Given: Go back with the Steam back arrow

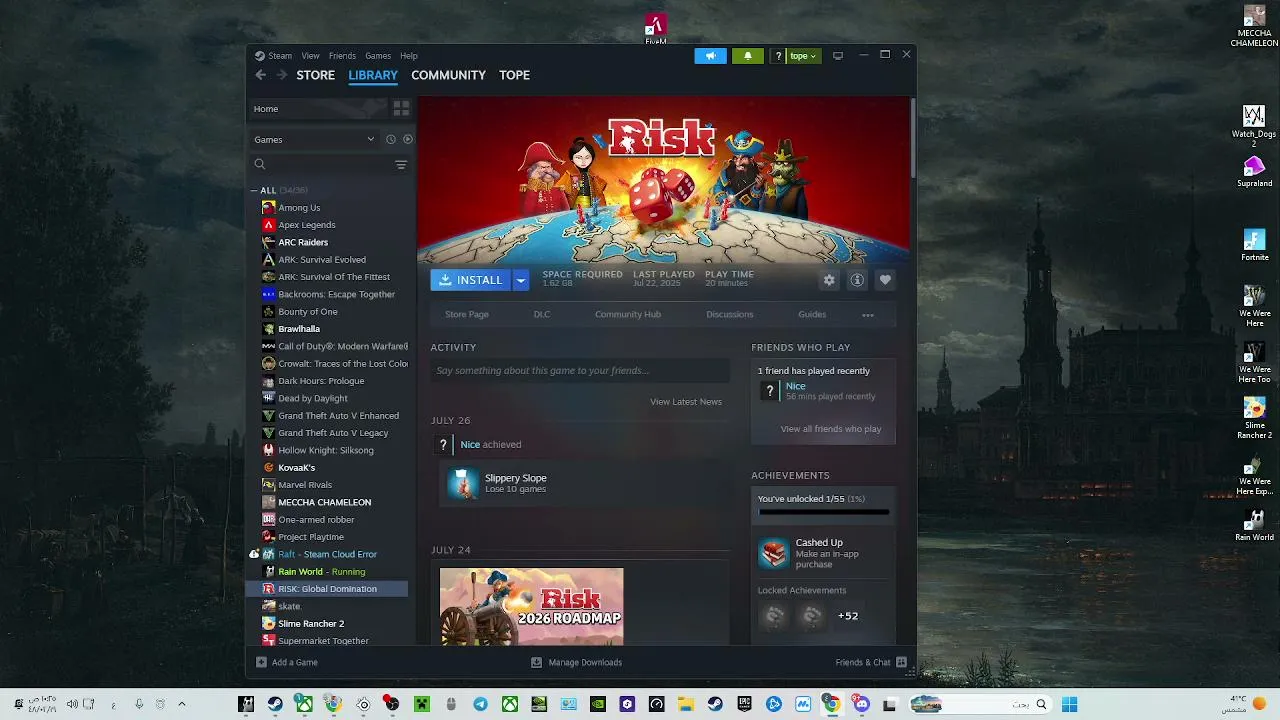Looking at the screenshot, I should pos(261,75).
